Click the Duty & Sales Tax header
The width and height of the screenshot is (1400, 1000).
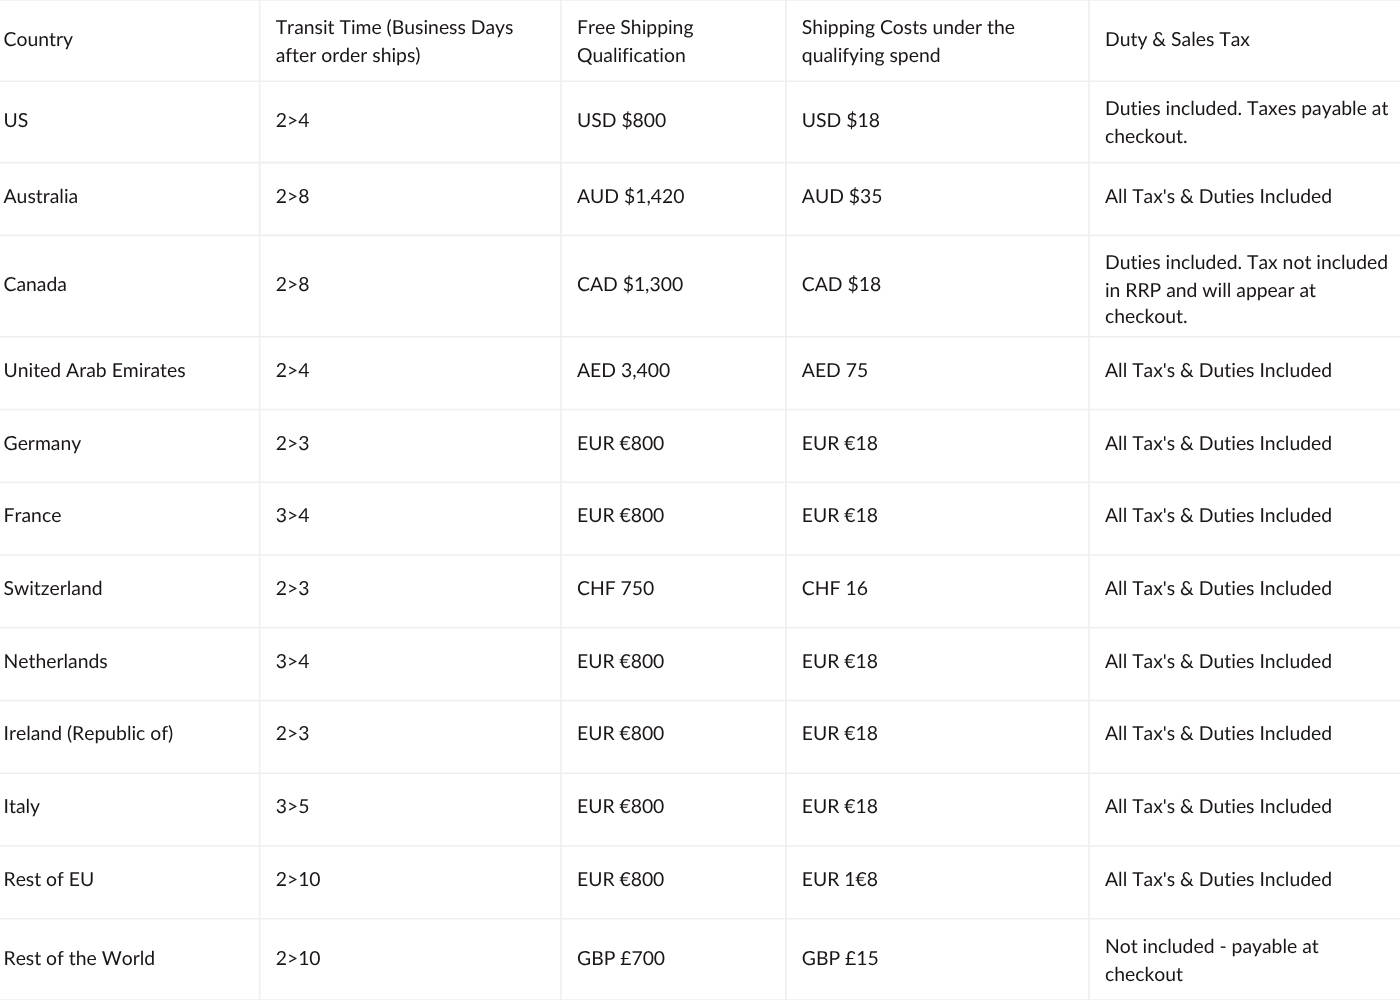click(x=1177, y=40)
